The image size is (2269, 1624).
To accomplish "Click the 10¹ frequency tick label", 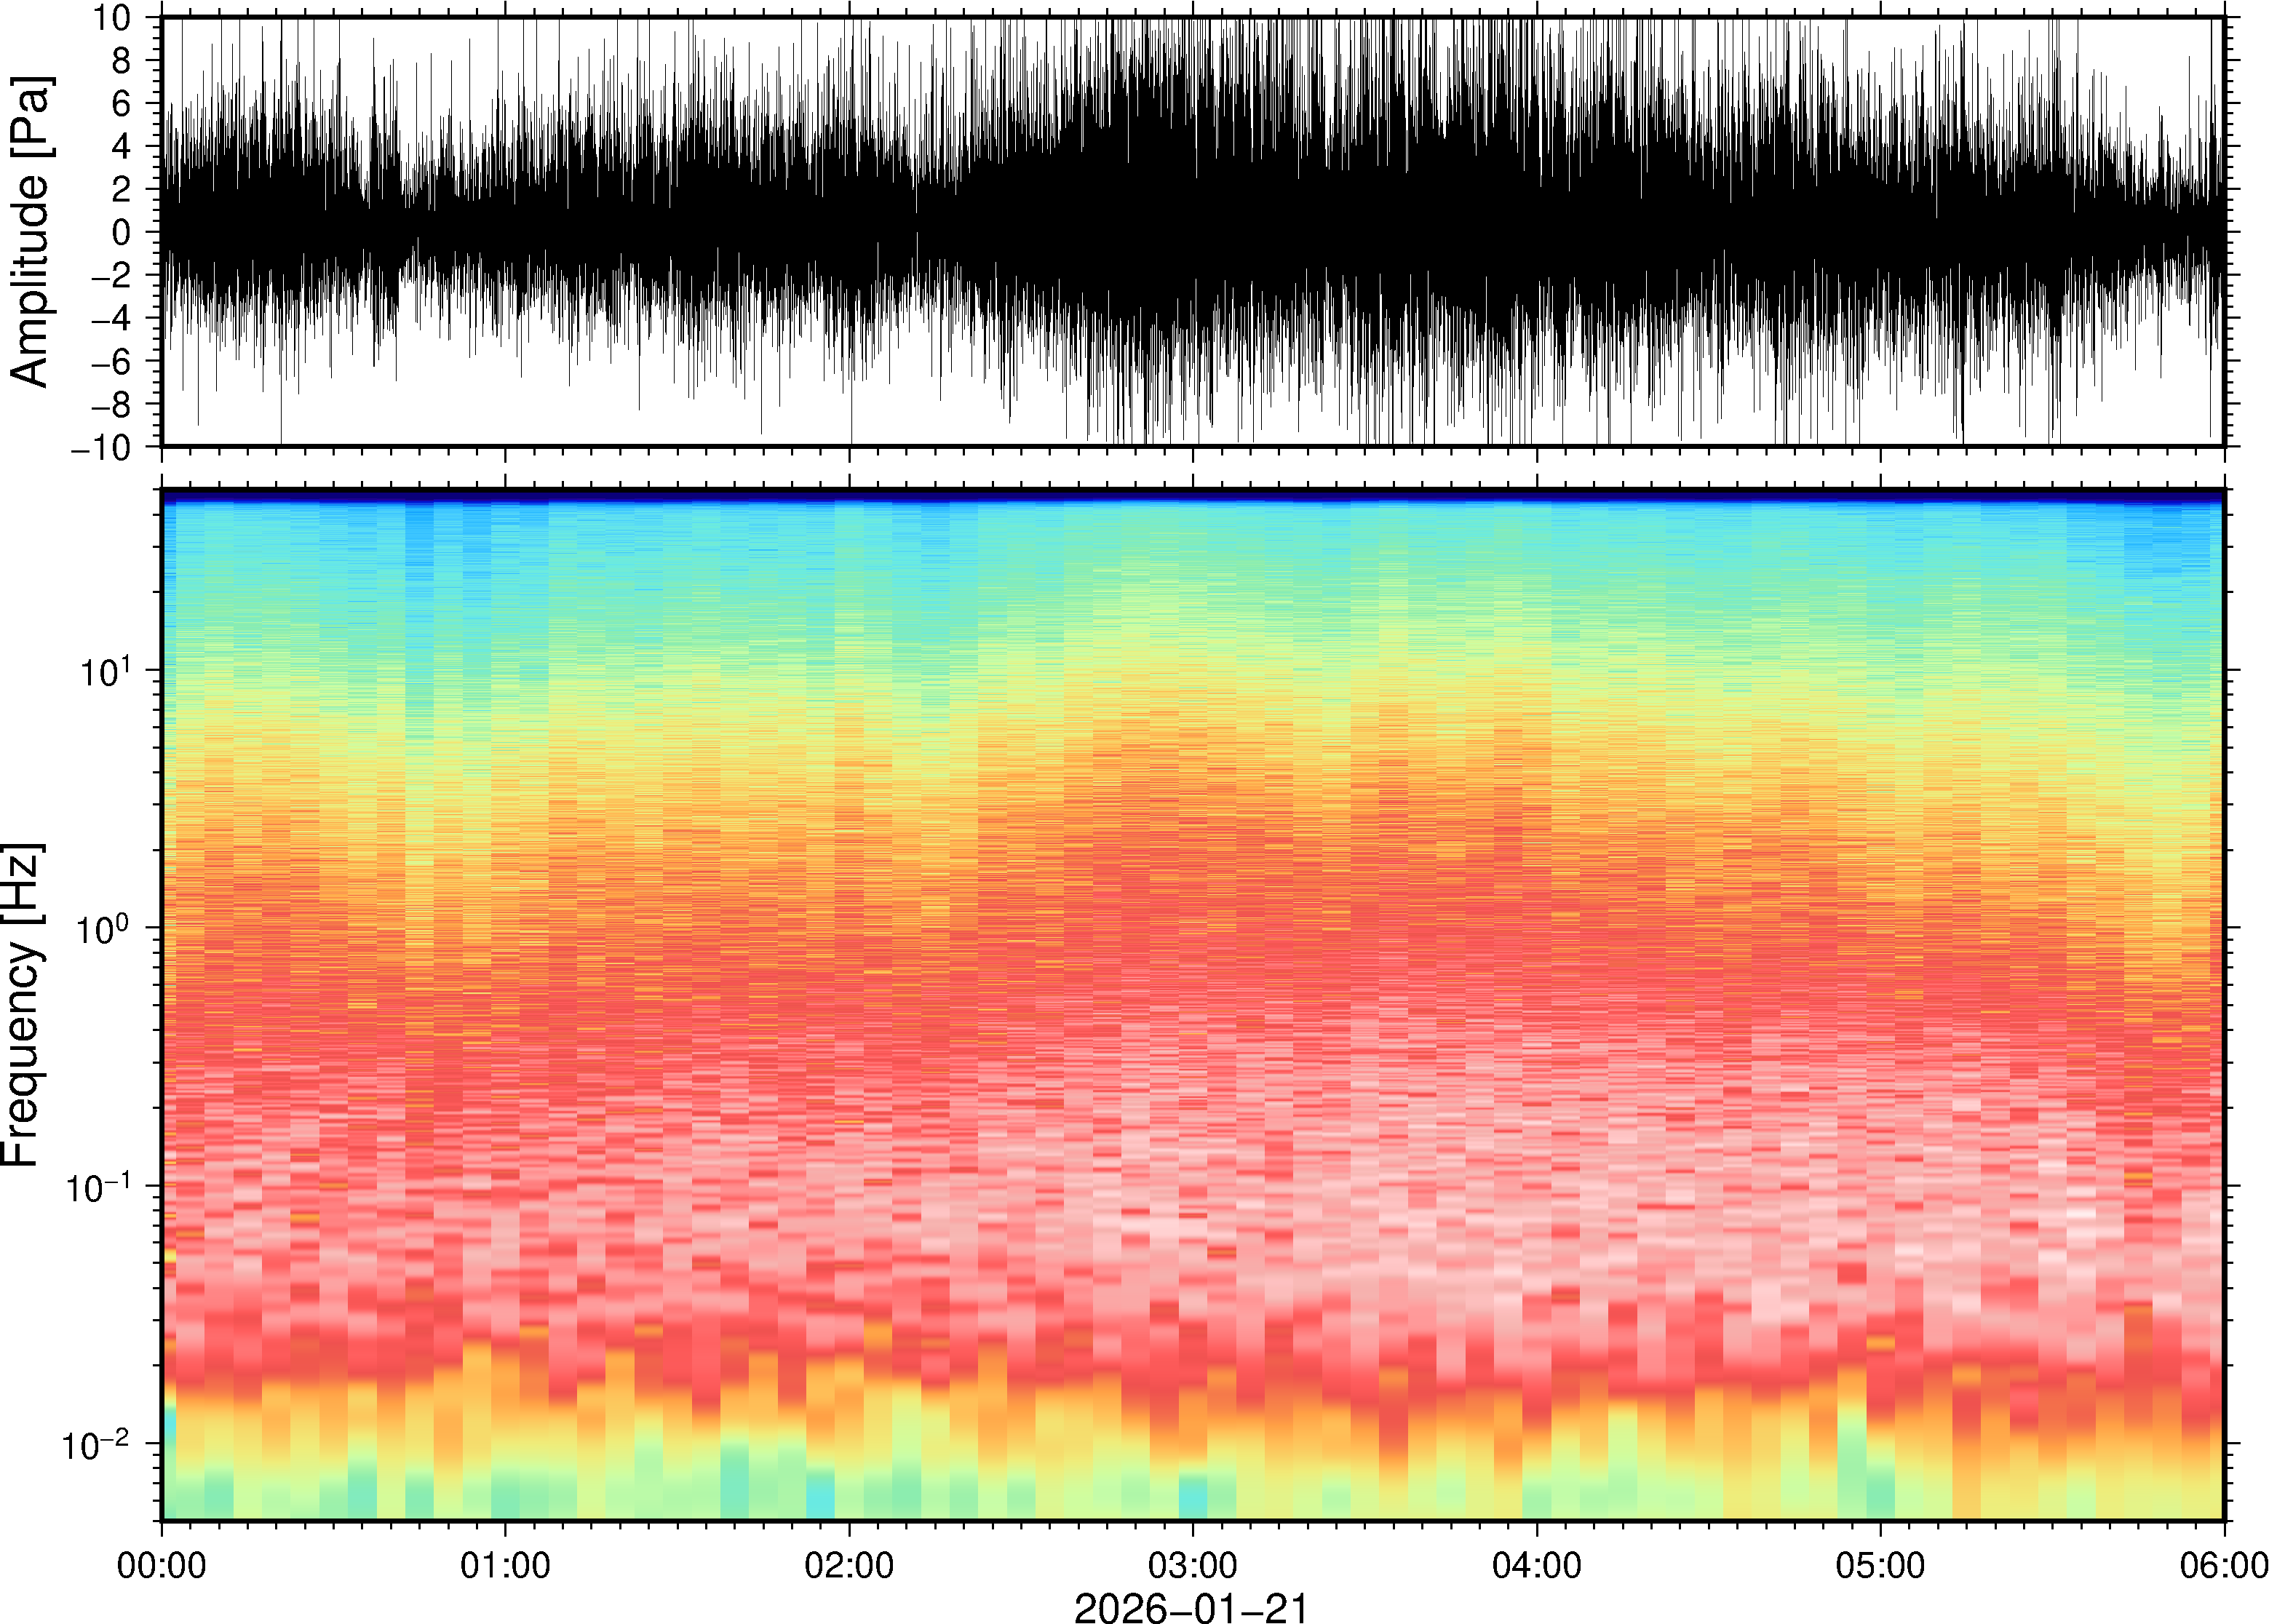I will coord(104,671).
